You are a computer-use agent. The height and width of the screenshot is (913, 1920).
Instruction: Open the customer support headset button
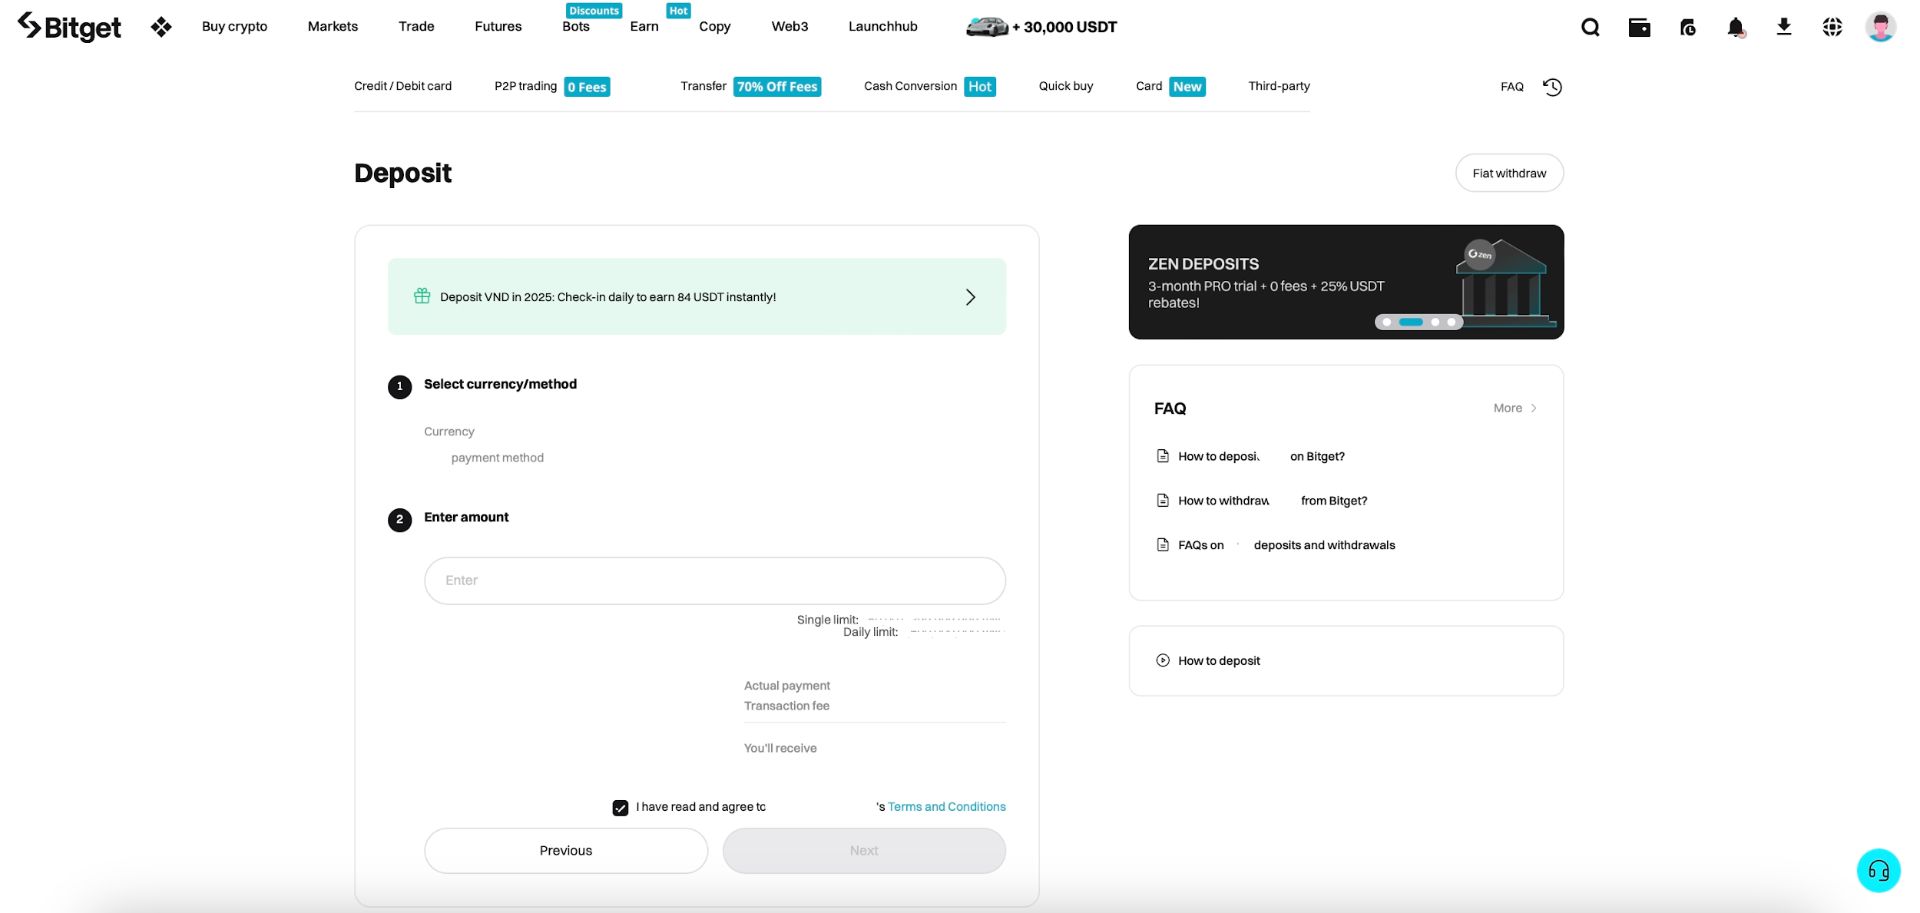coord(1879,870)
